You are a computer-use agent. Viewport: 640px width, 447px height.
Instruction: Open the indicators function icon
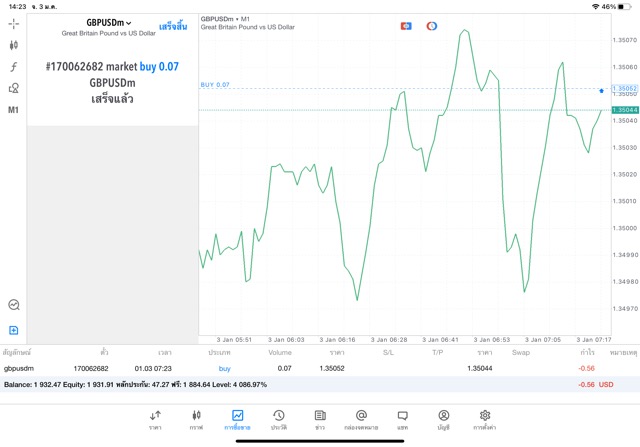click(x=14, y=66)
